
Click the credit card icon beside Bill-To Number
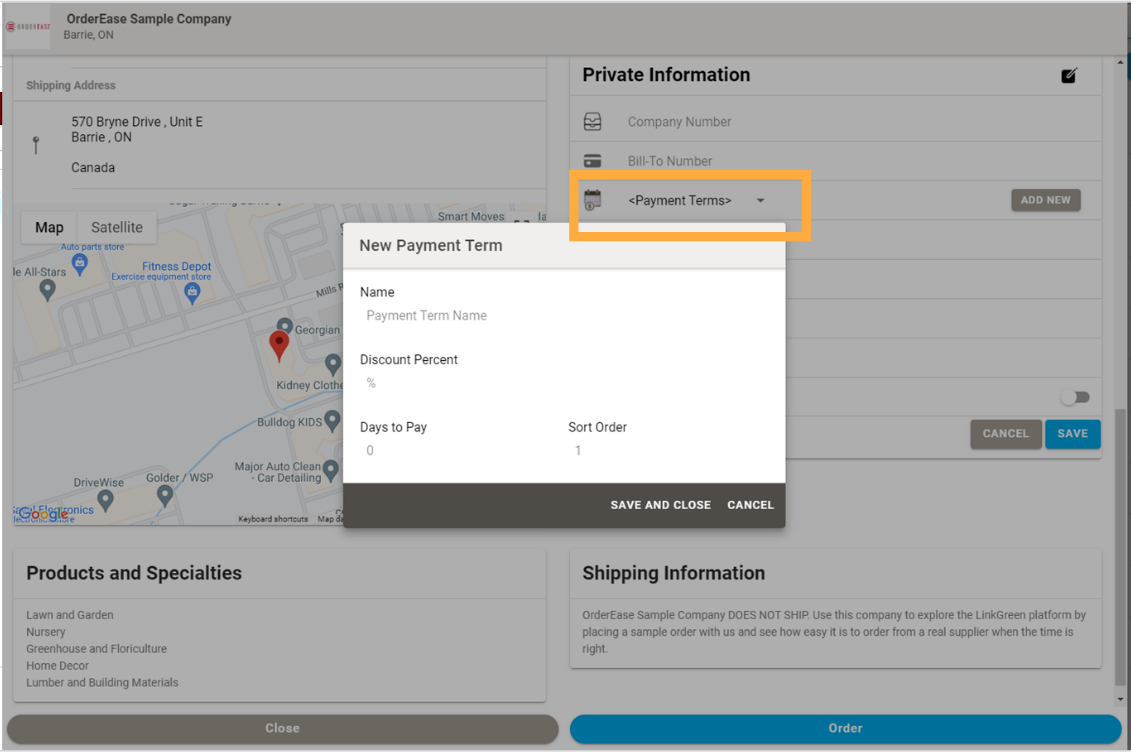[593, 160]
